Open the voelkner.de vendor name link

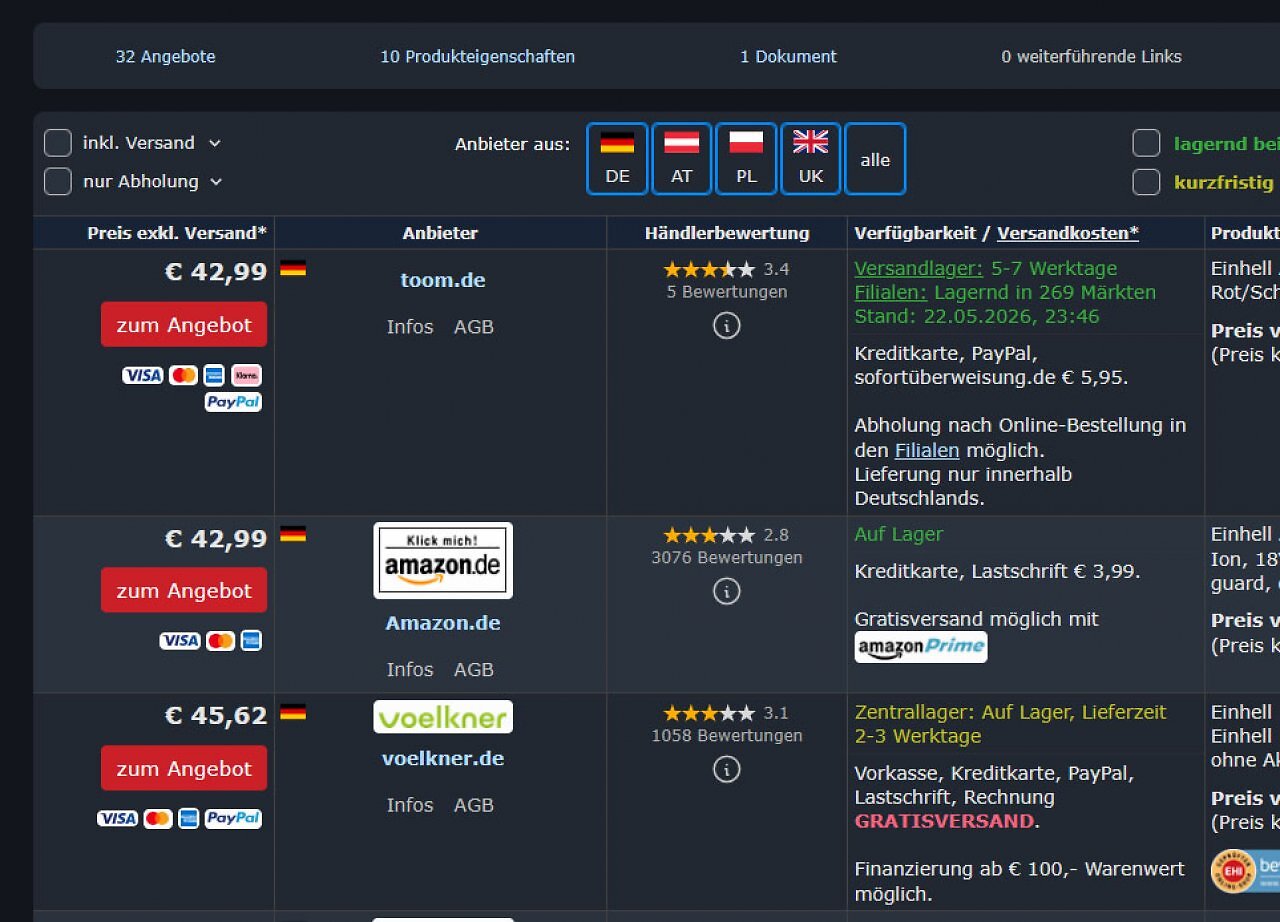point(443,758)
